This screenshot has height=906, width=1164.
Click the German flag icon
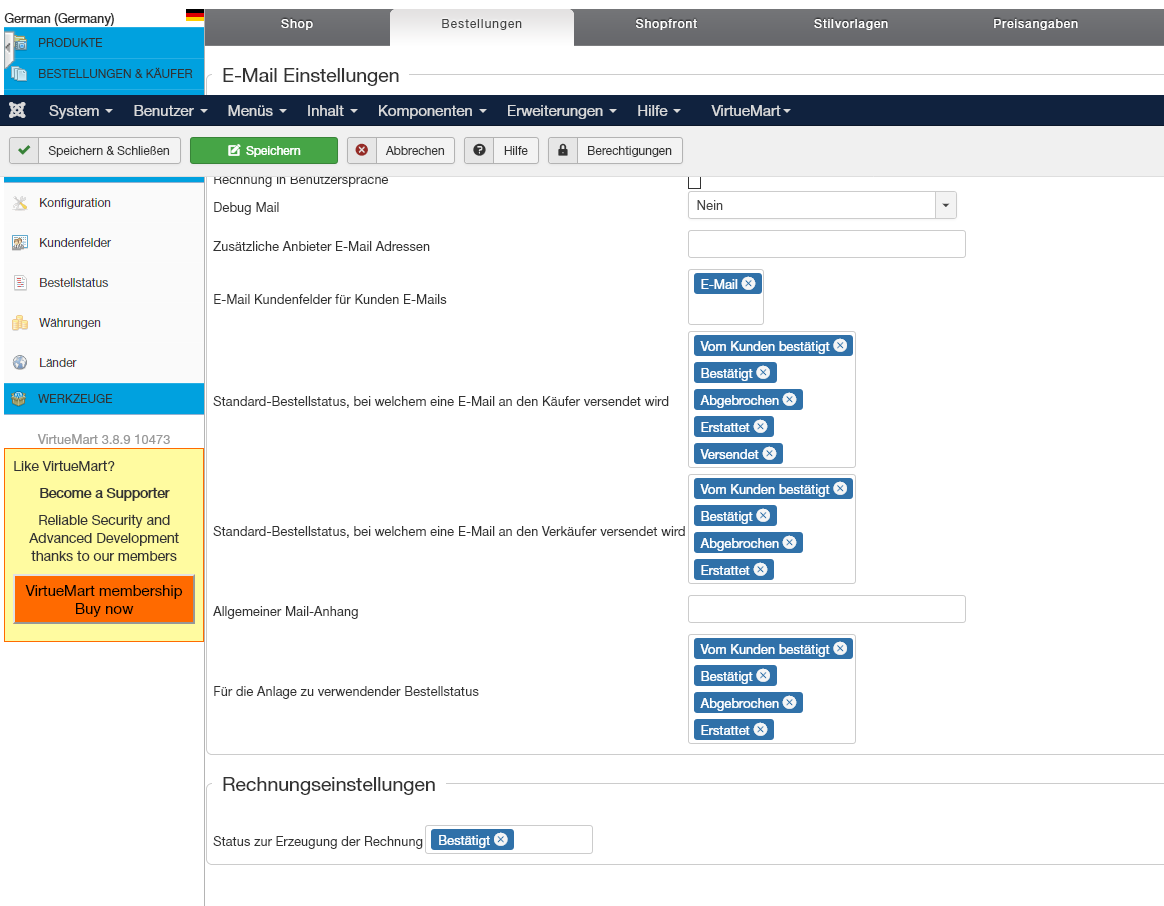pos(194,16)
